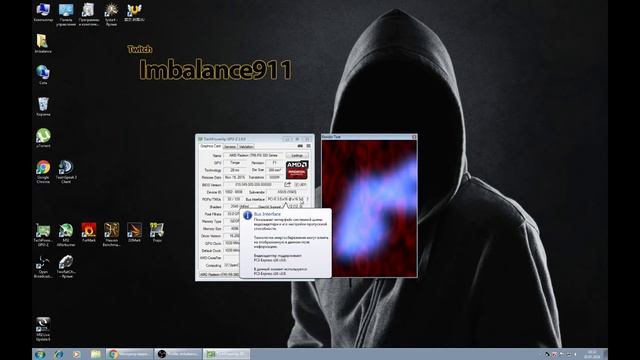Switch to the Validation tab in GPU-Z
The width and height of the screenshot is (640, 360).
[246, 147]
